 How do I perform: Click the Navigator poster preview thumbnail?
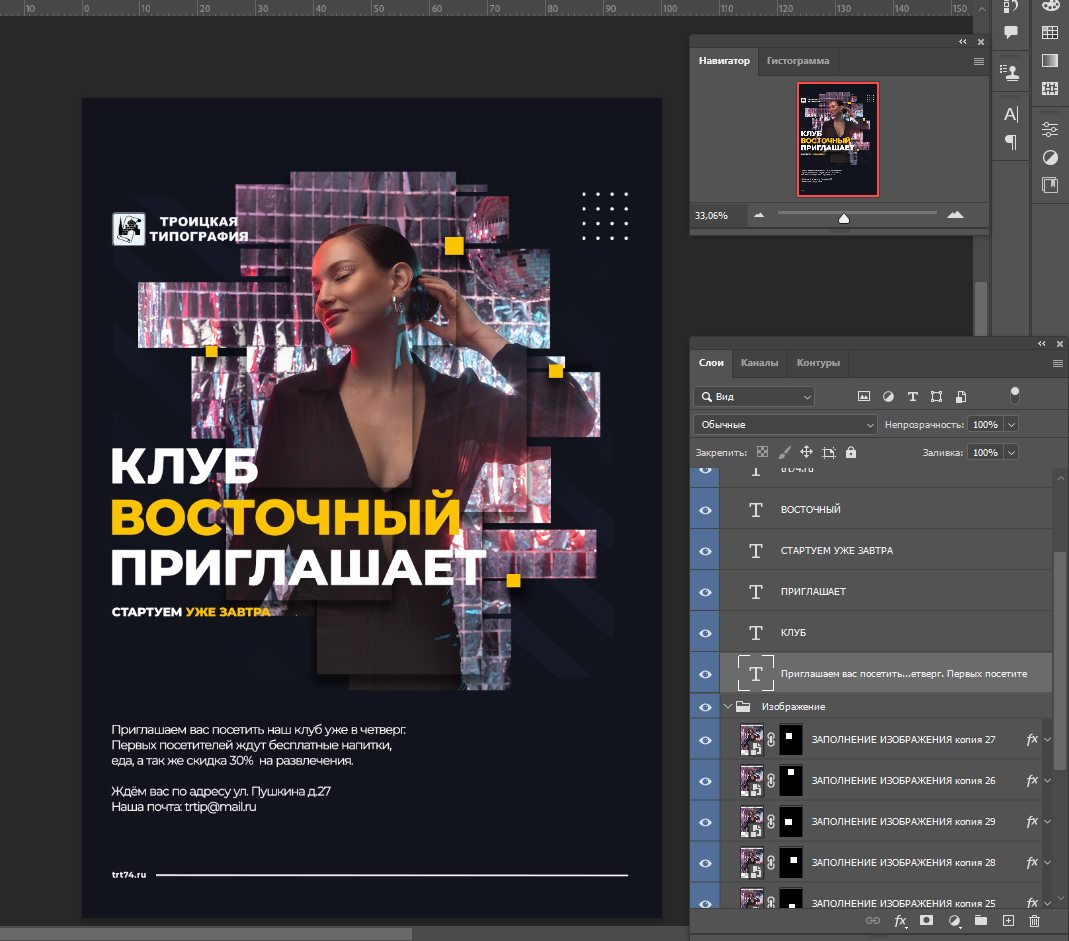point(838,139)
